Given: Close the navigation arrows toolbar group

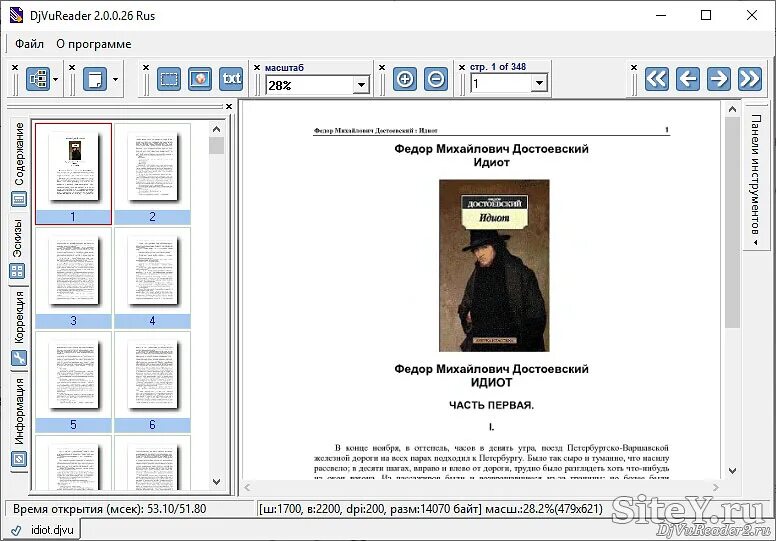Looking at the screenshot, I should coord(634,67).
